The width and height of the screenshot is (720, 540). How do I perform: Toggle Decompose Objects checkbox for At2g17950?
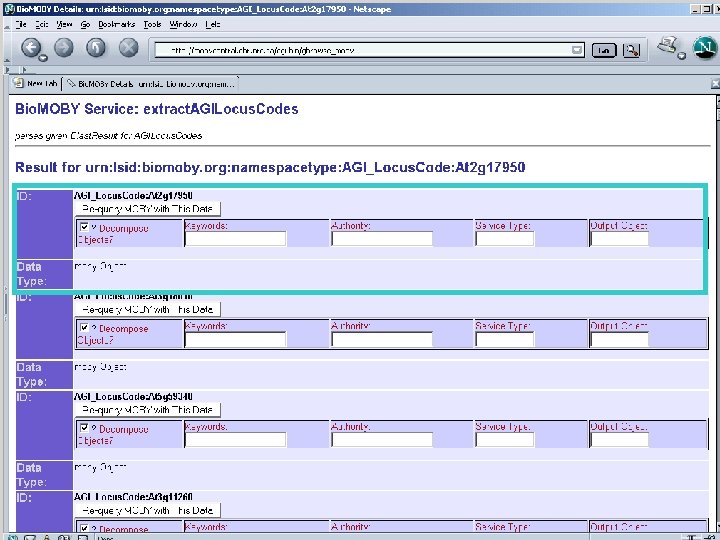tap(84, 227)
